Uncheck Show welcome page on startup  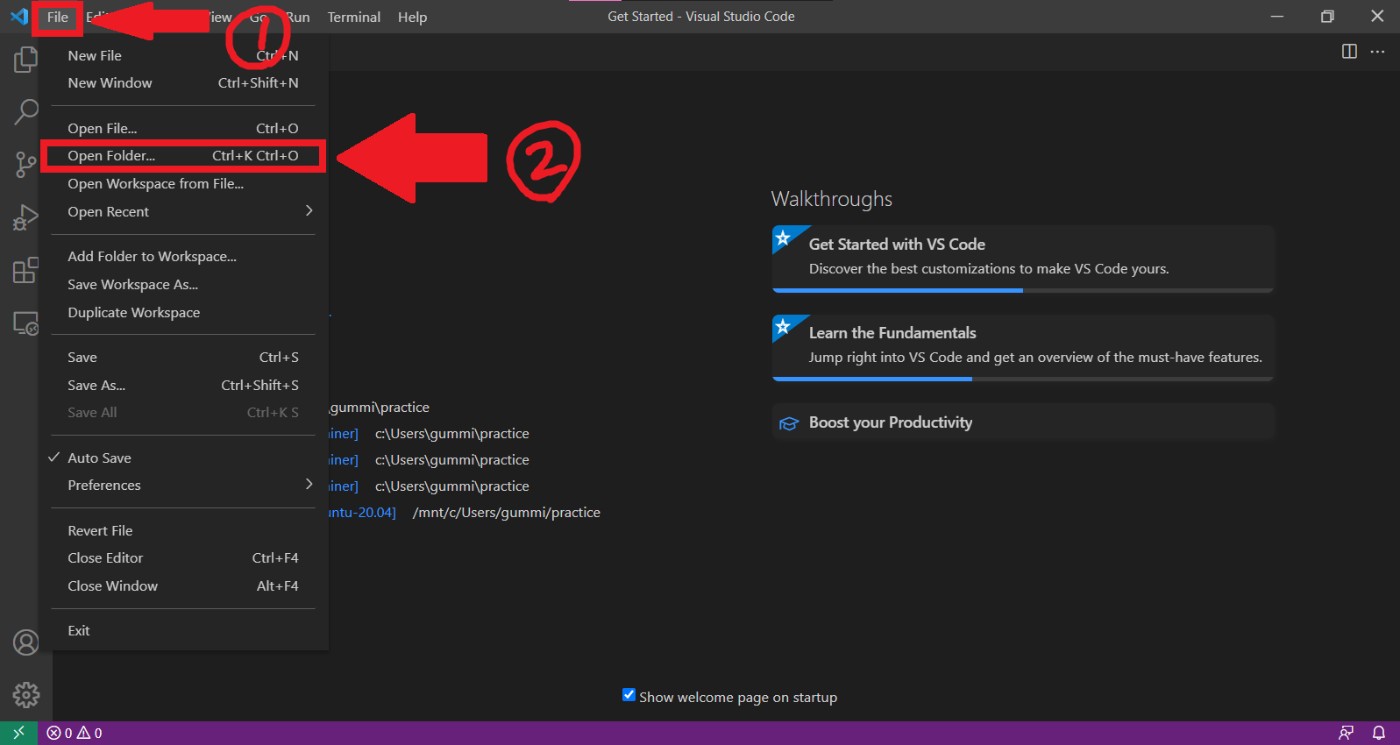(x=629, y=695)
